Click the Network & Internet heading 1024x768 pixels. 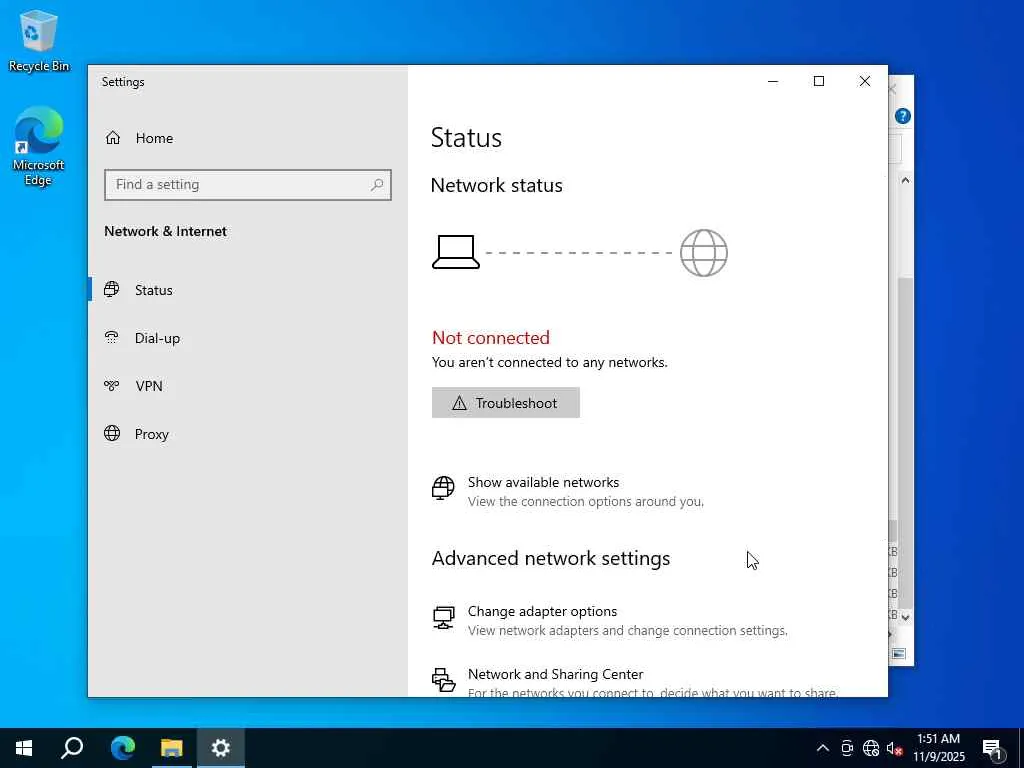pos(165,231)
